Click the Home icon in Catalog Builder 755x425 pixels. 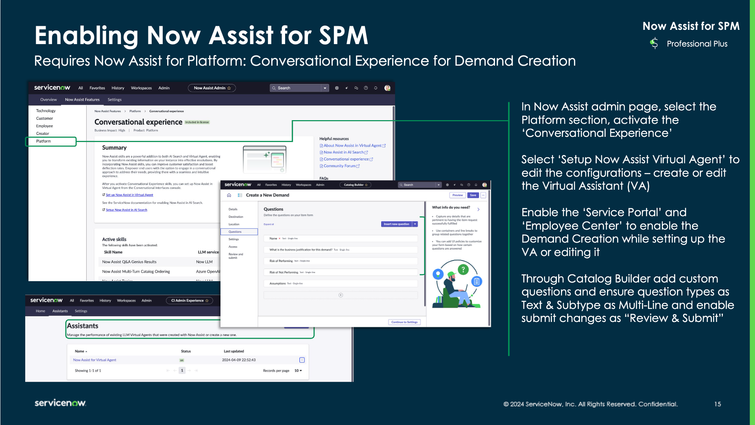click(229, 195)
